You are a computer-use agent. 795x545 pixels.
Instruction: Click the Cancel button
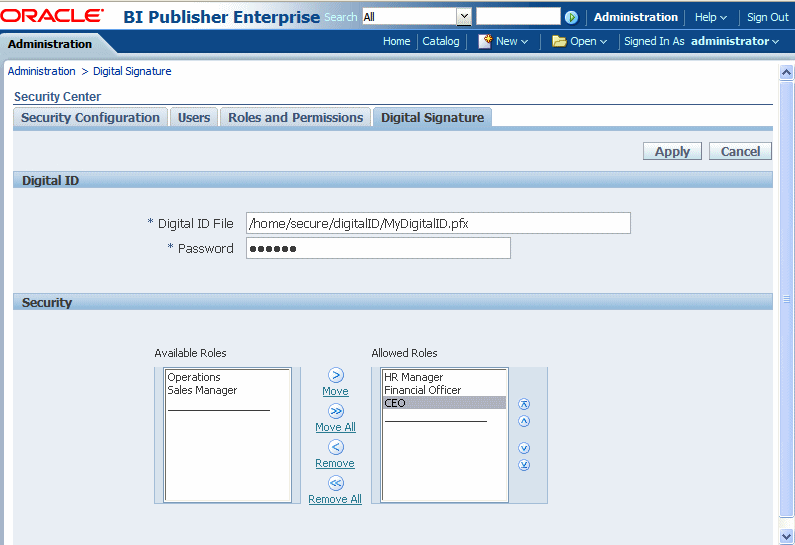click(x=740, y=151)
